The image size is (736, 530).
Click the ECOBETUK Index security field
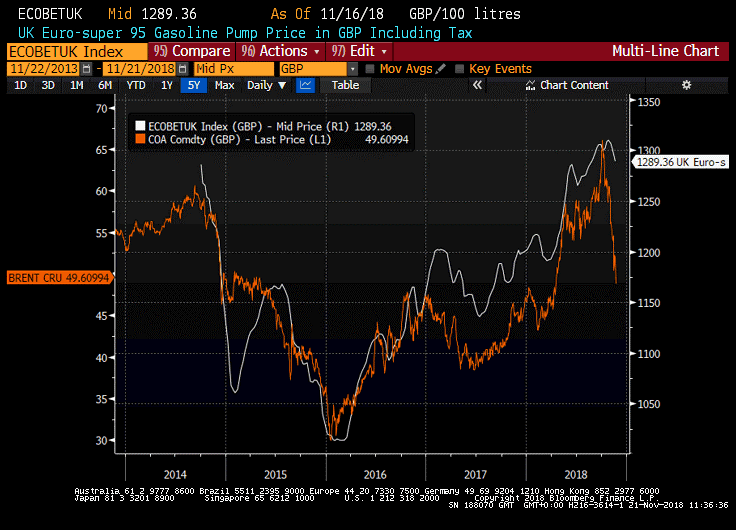coord(77,51)
